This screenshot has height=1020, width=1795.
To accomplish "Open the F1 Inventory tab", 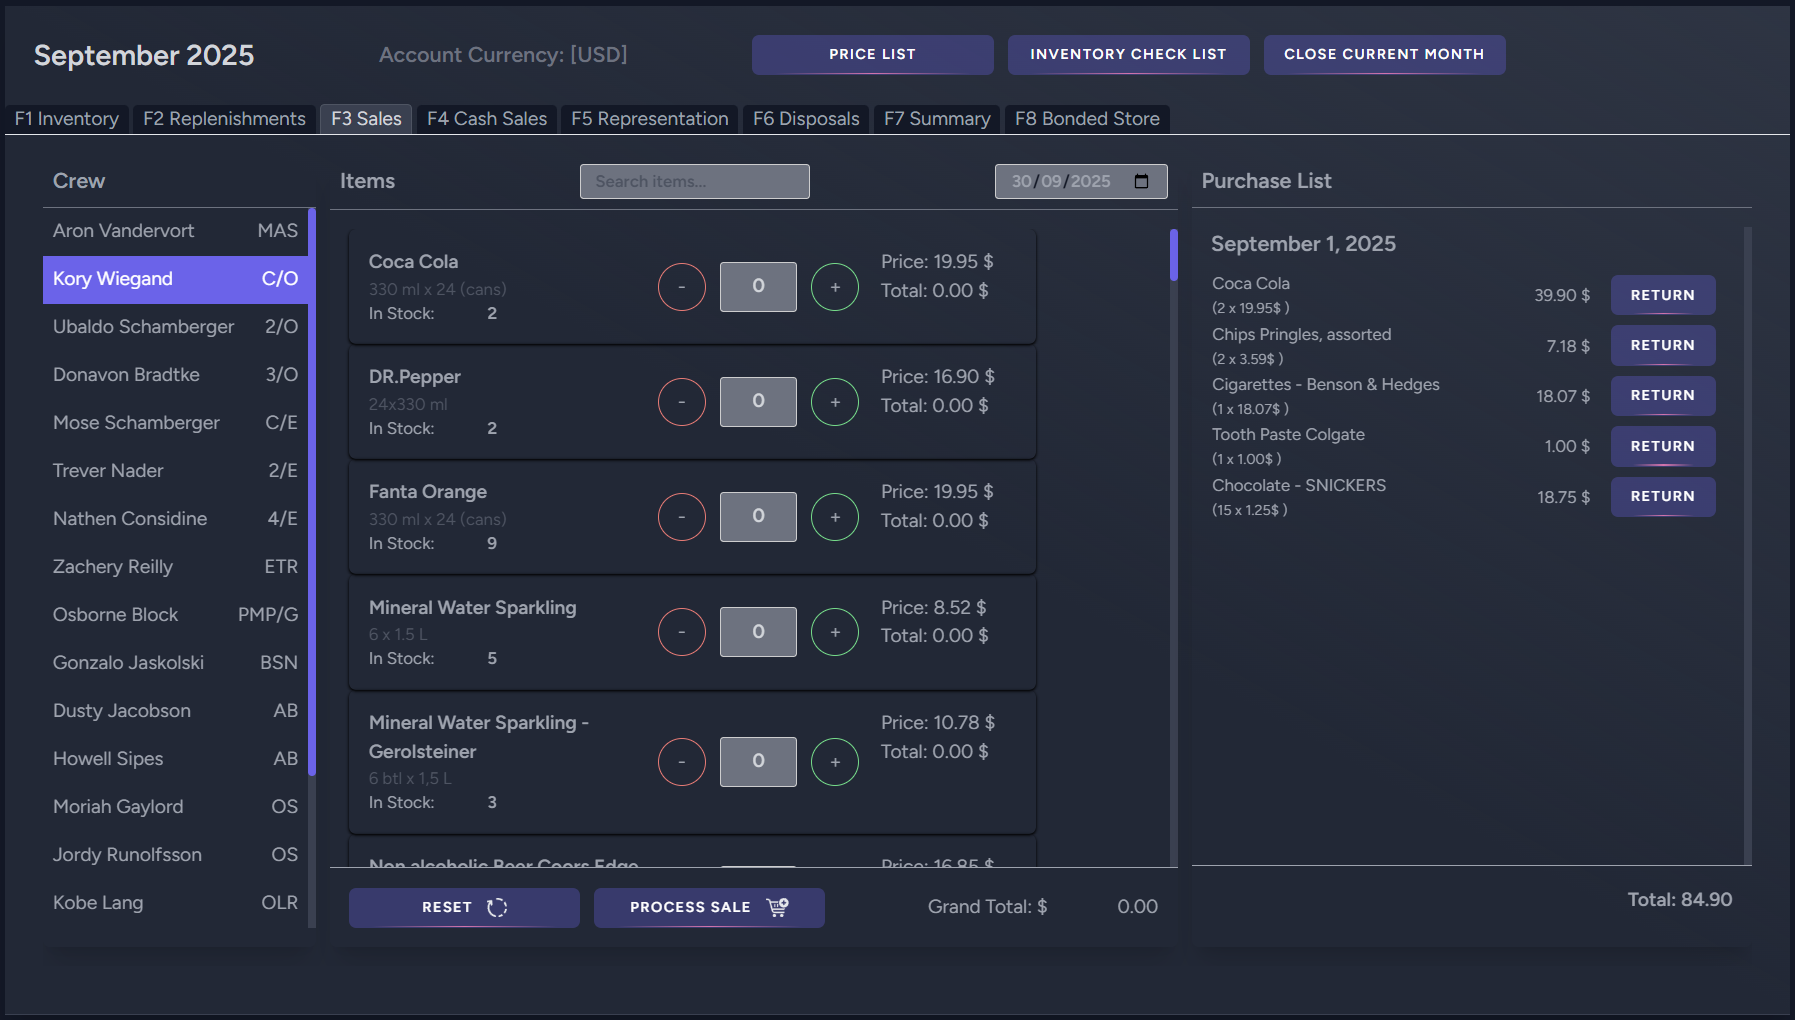I will click(x=67, y=119).
